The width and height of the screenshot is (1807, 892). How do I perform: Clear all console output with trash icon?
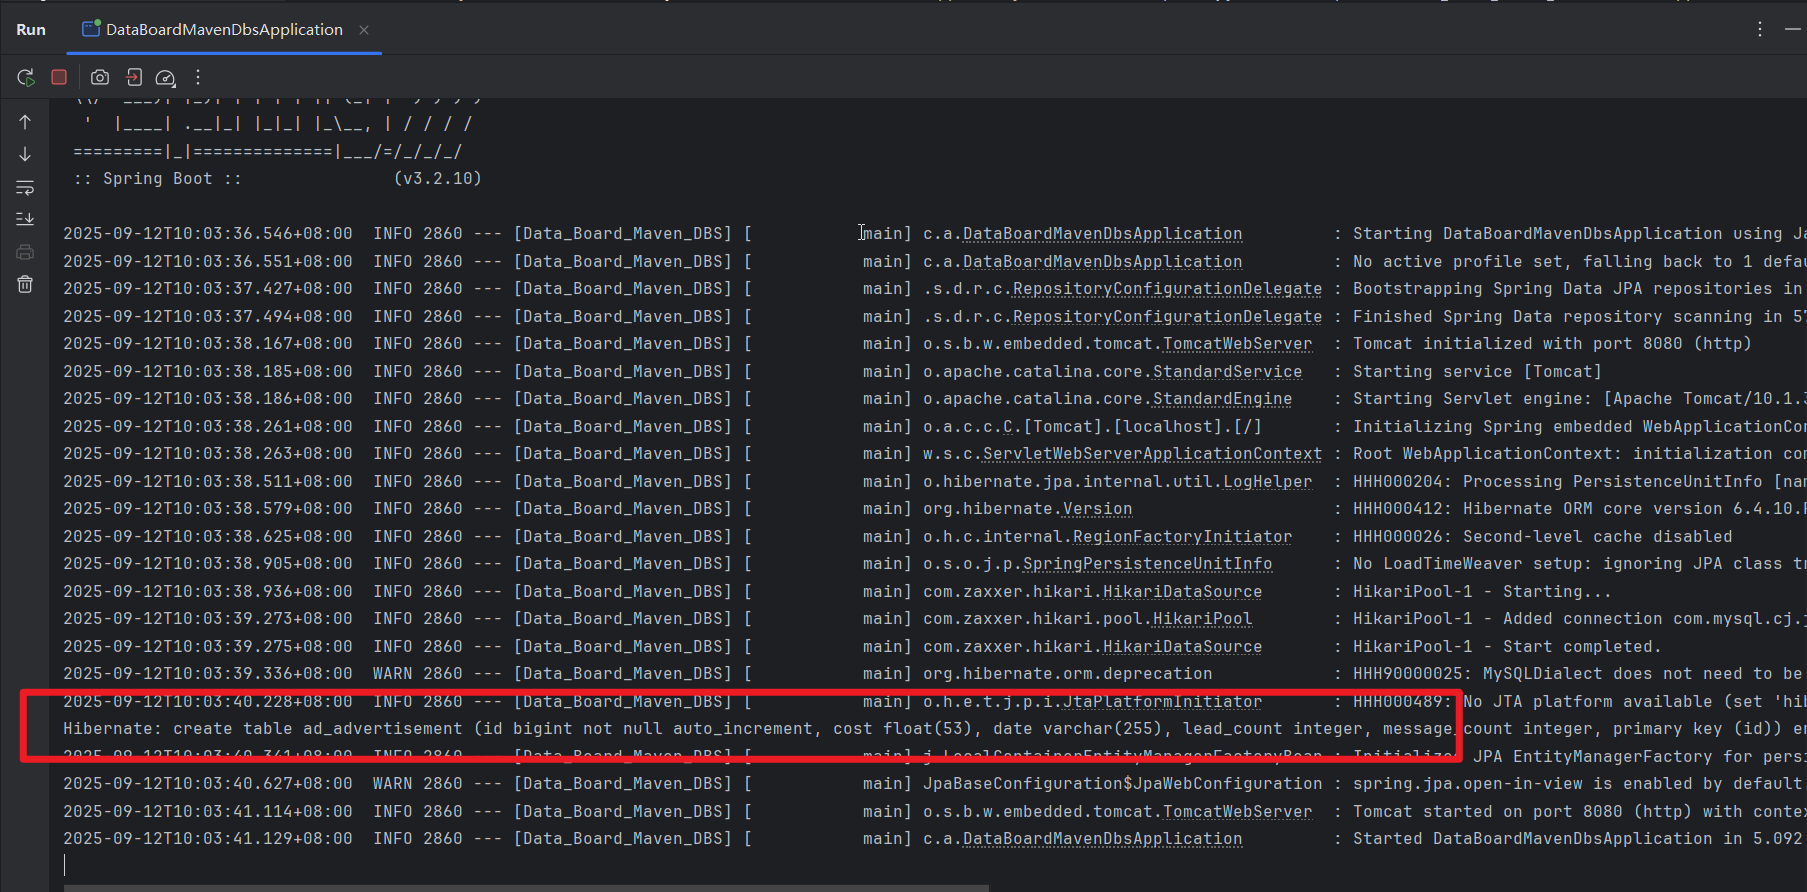coord(25,285)
